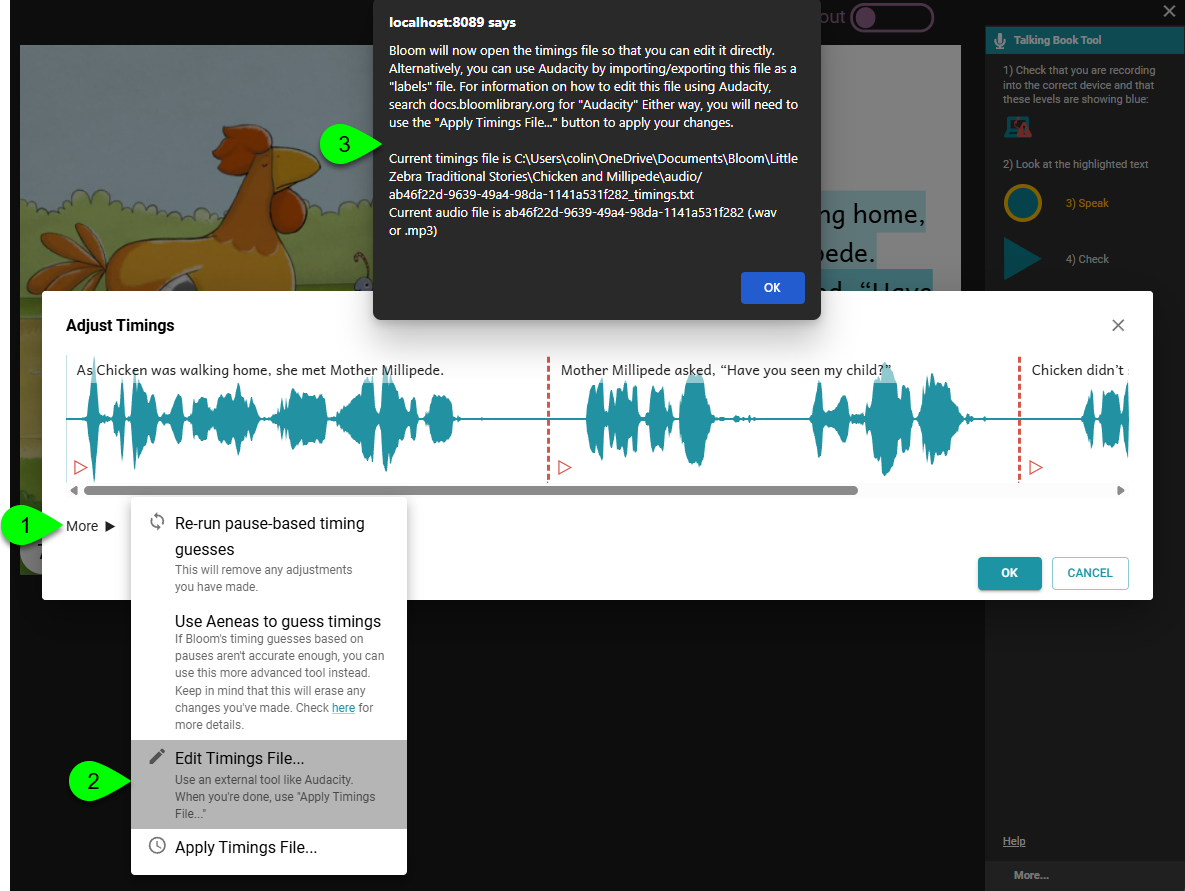Expand the More menu in Adjust Timings
1185x891 pixels.
(x=91, y=526)
